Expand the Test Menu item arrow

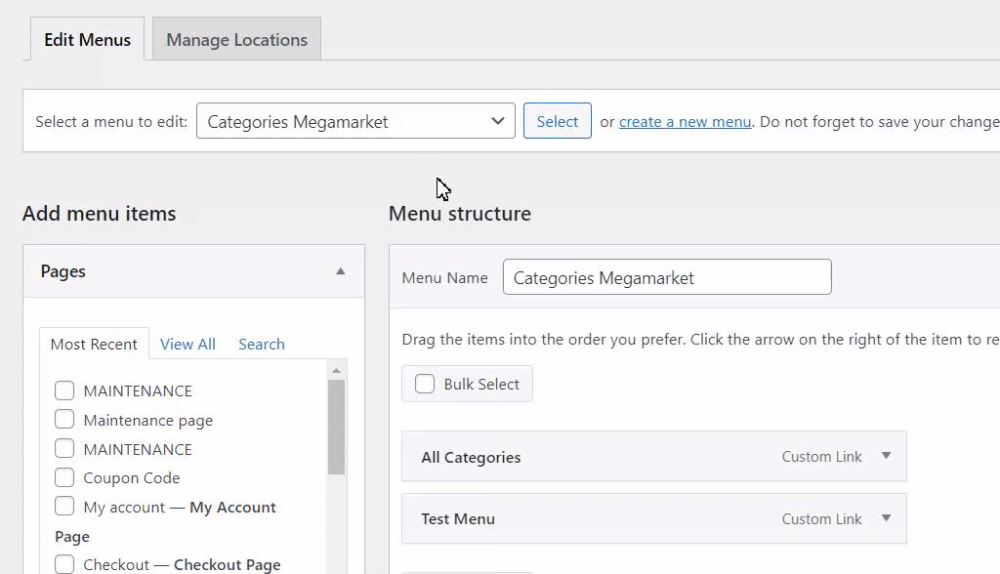tap(885, 518)
